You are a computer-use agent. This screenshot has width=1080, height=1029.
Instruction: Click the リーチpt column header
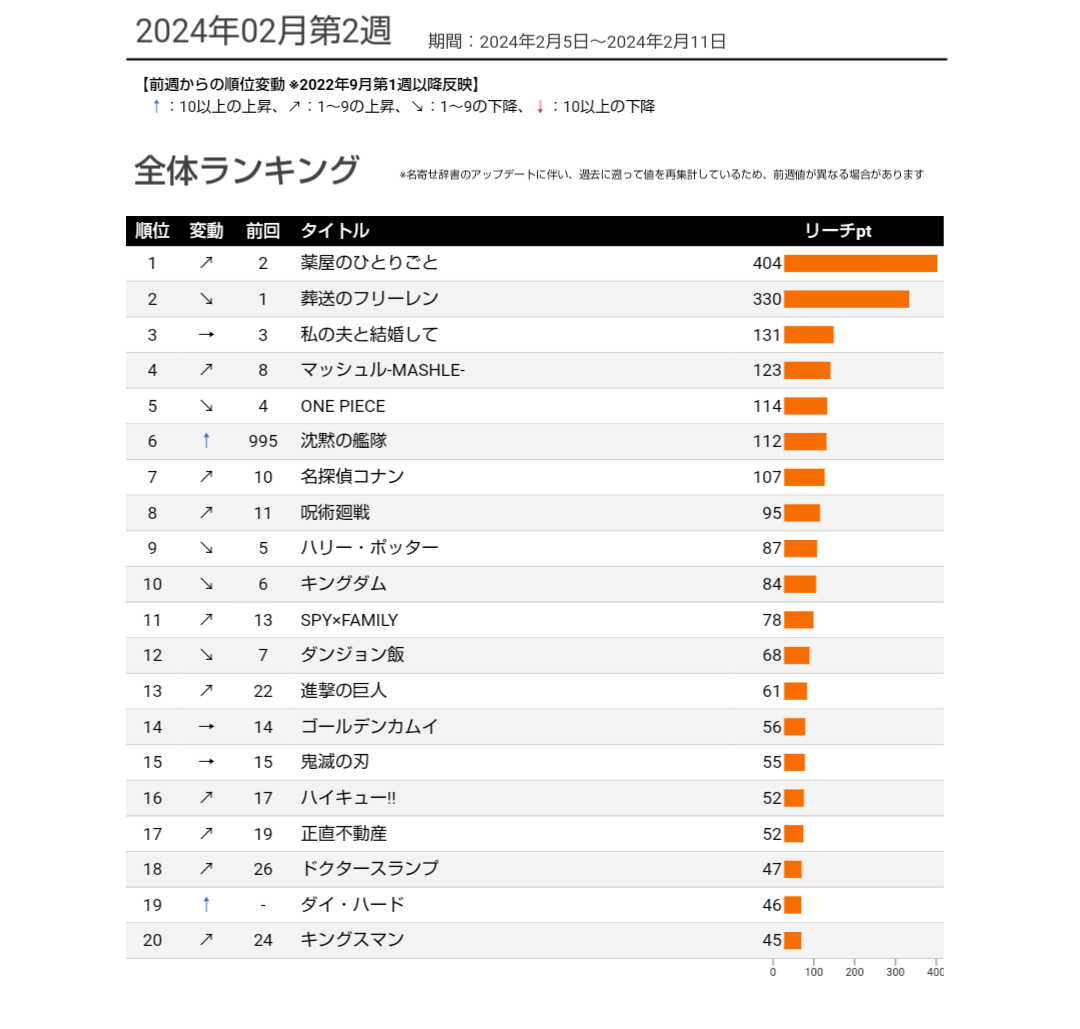(838, 231)
